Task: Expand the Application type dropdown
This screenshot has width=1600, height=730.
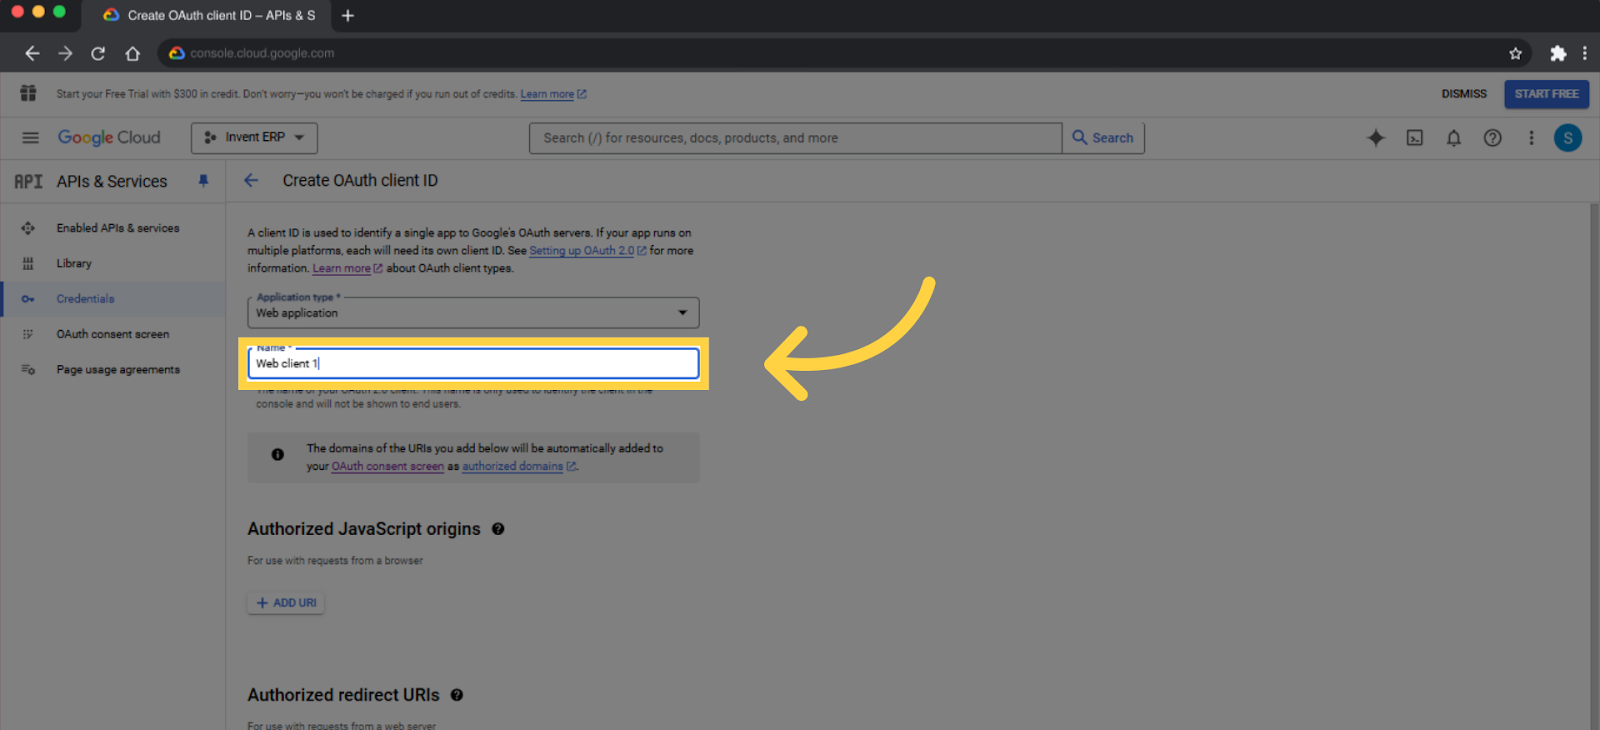Action: click(x=473, y=312)
